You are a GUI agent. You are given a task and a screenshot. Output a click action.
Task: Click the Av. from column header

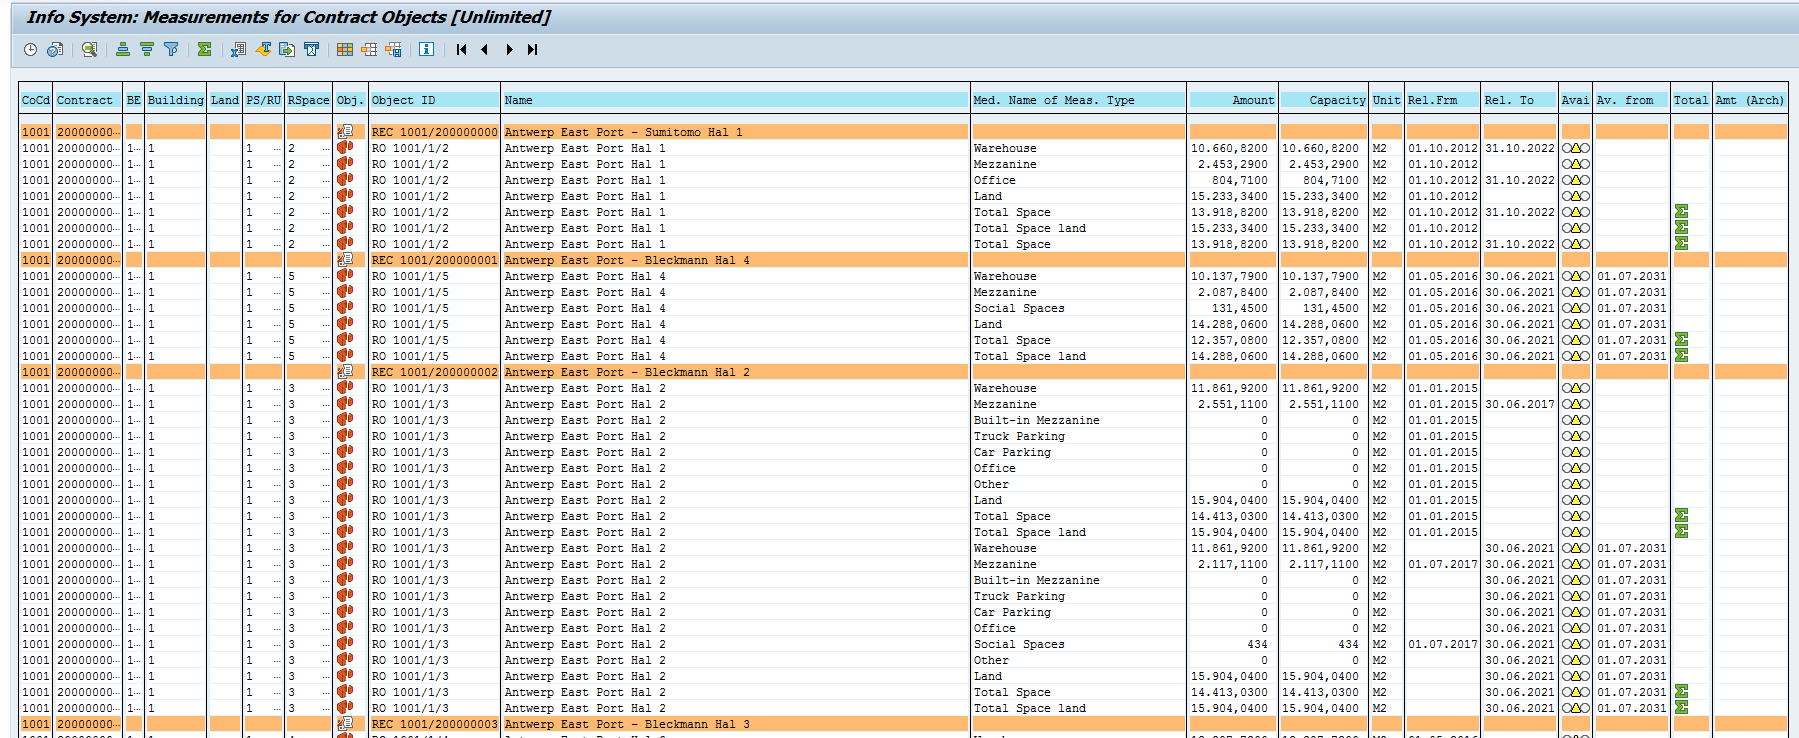tap(1632, 100)
